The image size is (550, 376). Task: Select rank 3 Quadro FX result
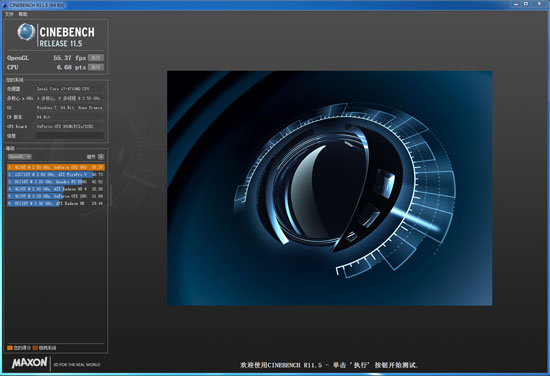click(x=56, y=182)
